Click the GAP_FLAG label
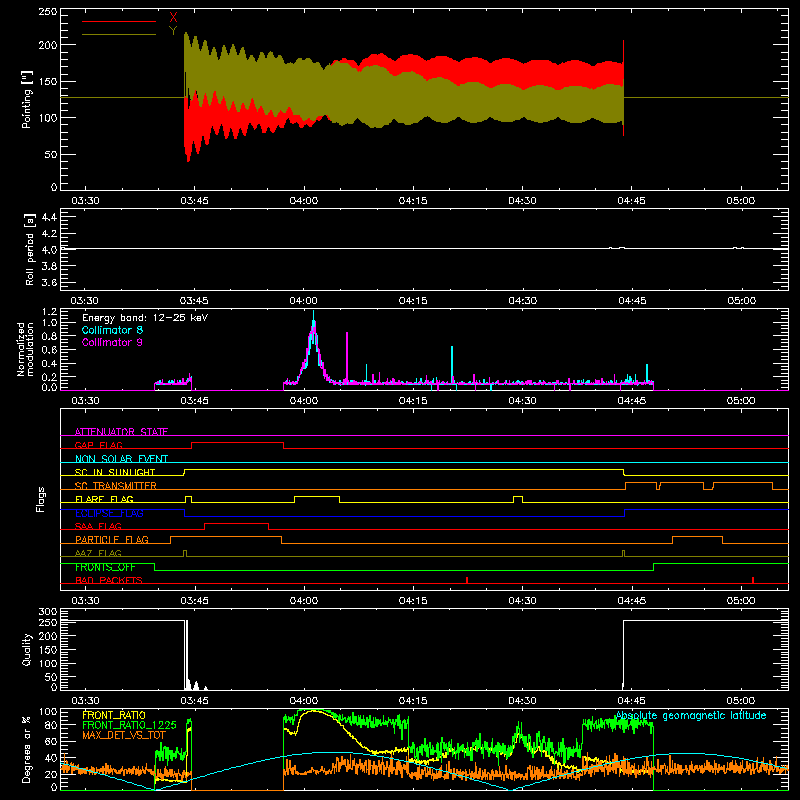This screenshot has width=800, height=800. coord(98,445)
